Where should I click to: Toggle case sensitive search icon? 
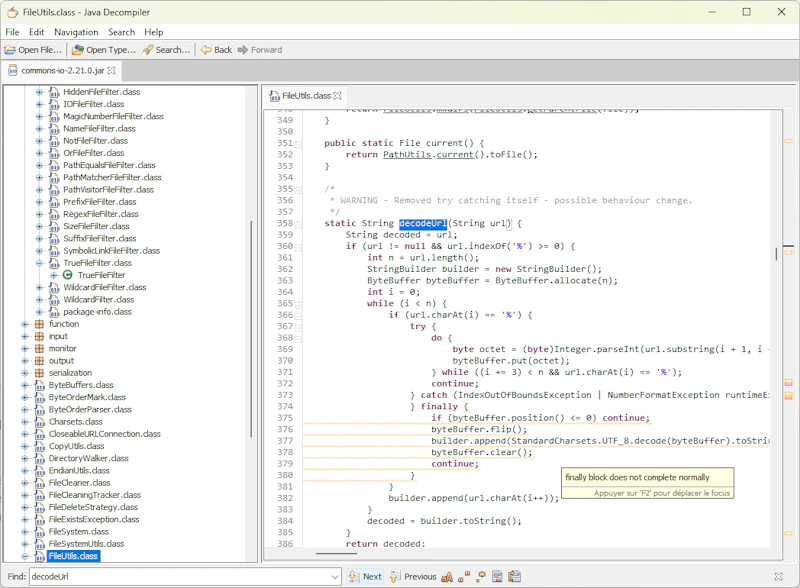tap(447, 577)
